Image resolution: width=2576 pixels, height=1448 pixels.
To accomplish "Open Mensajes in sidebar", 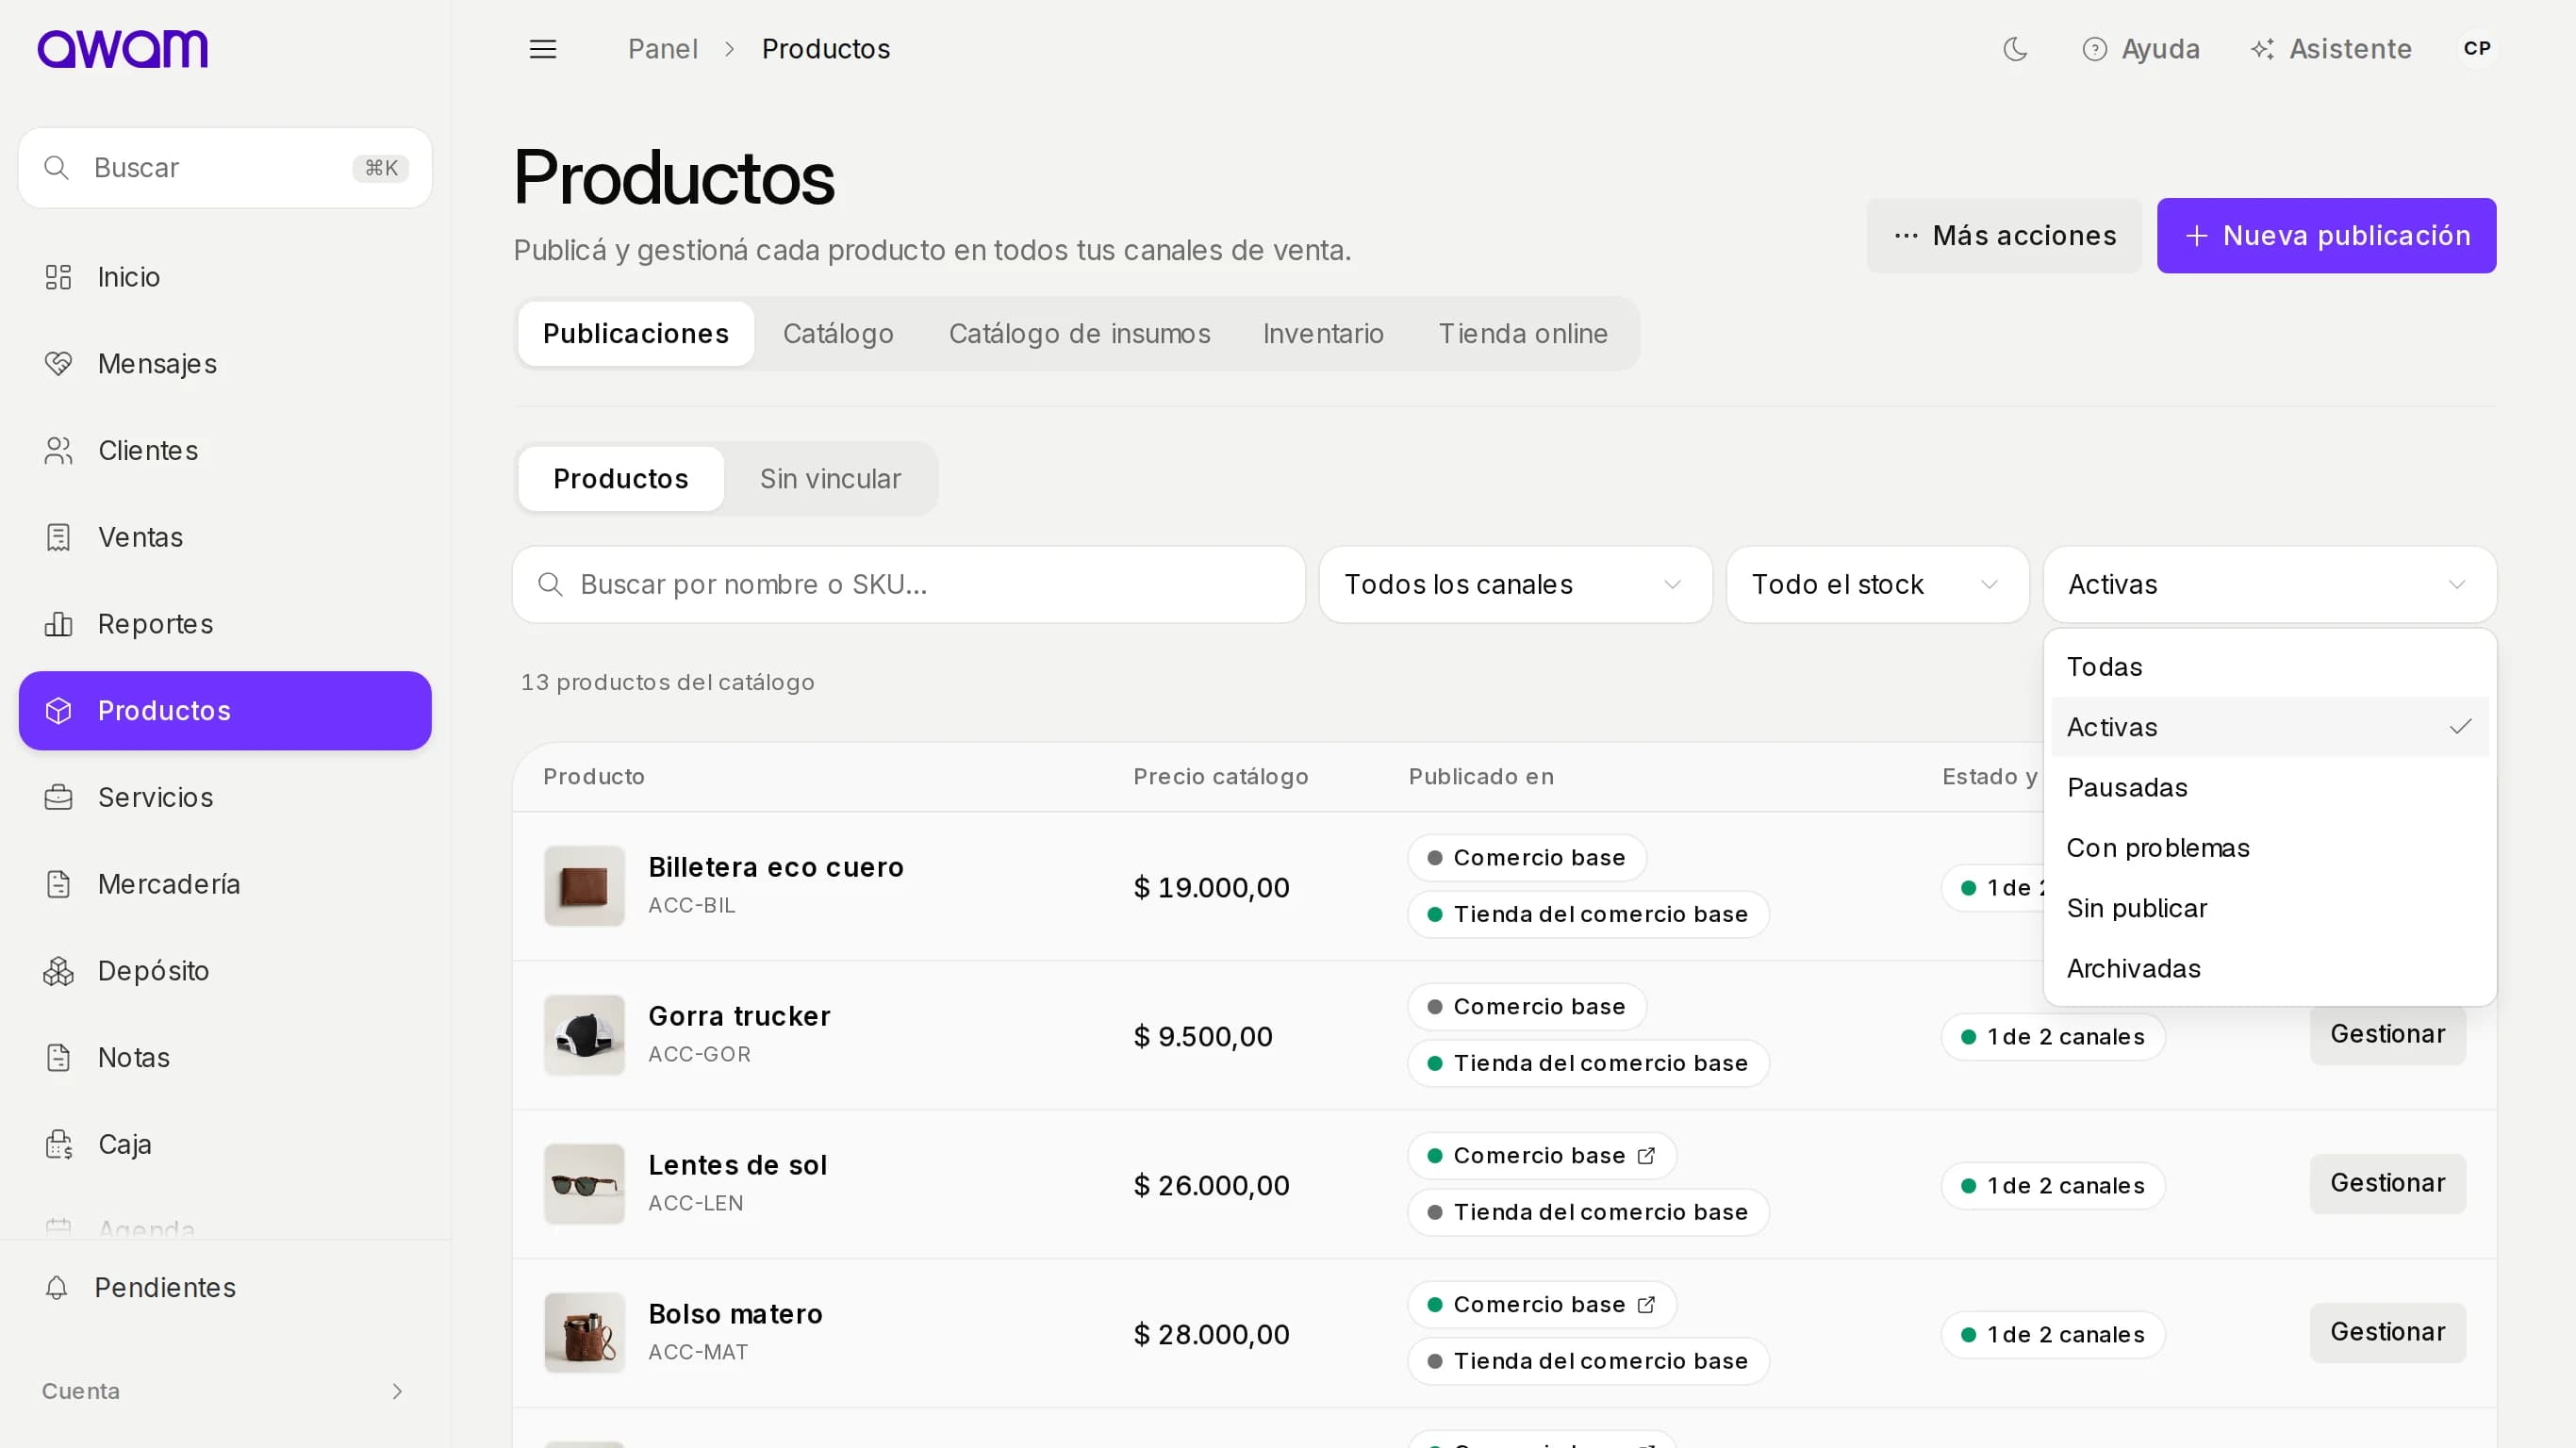I will [225, 364].
